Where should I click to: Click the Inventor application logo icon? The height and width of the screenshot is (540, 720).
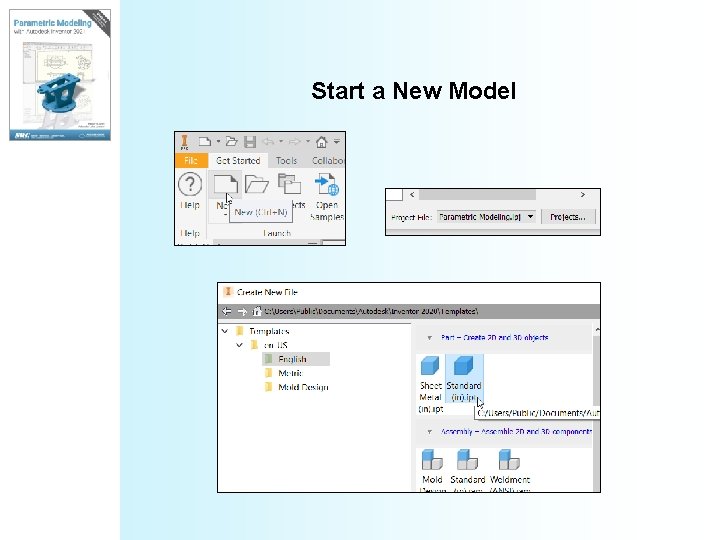point(185,142)
